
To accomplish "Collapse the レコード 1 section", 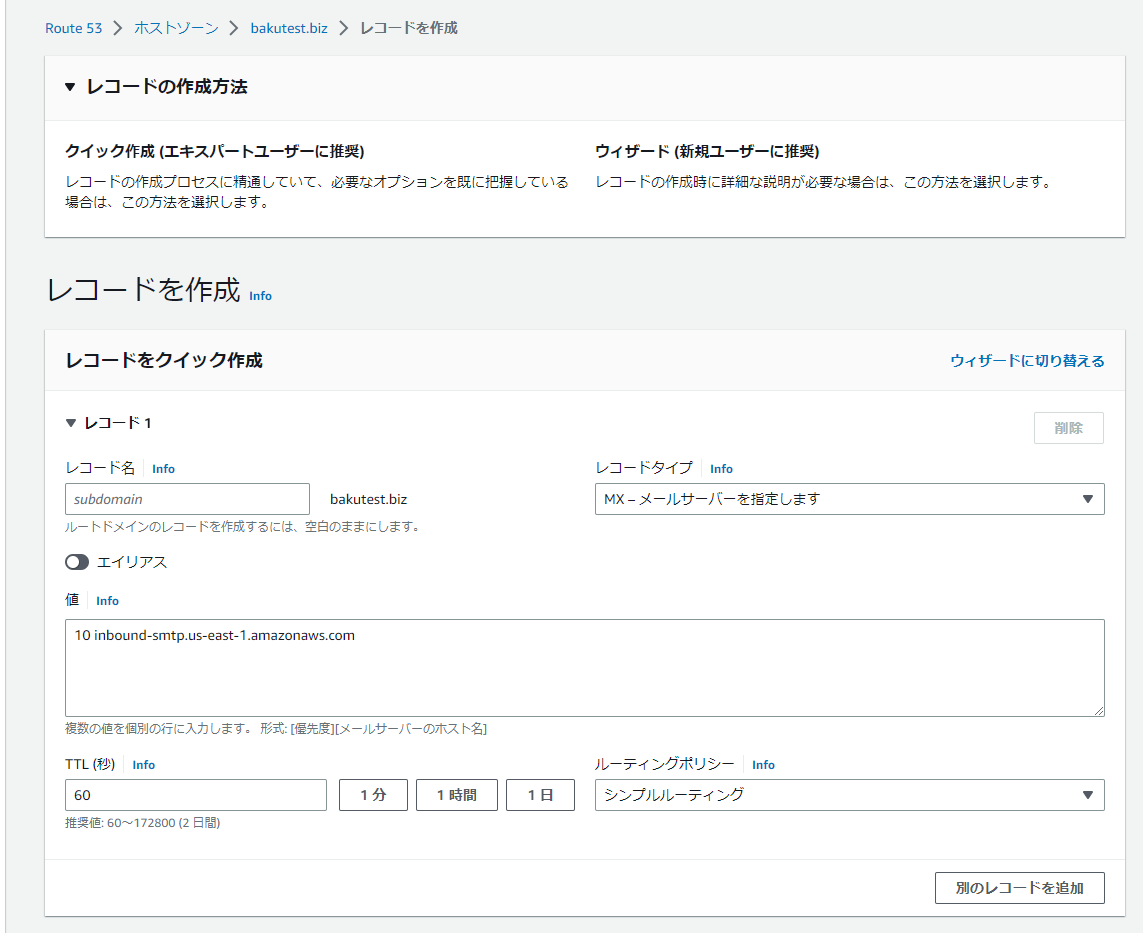I will pyautogui.click(x=71, y=423).
